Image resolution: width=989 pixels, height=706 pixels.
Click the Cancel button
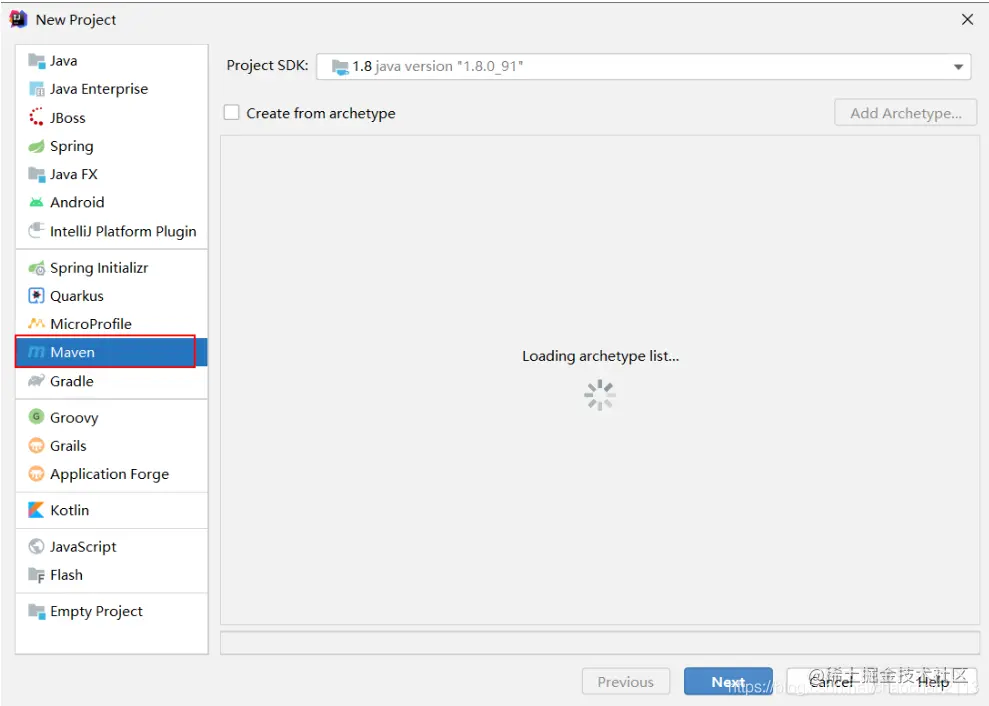831,681
